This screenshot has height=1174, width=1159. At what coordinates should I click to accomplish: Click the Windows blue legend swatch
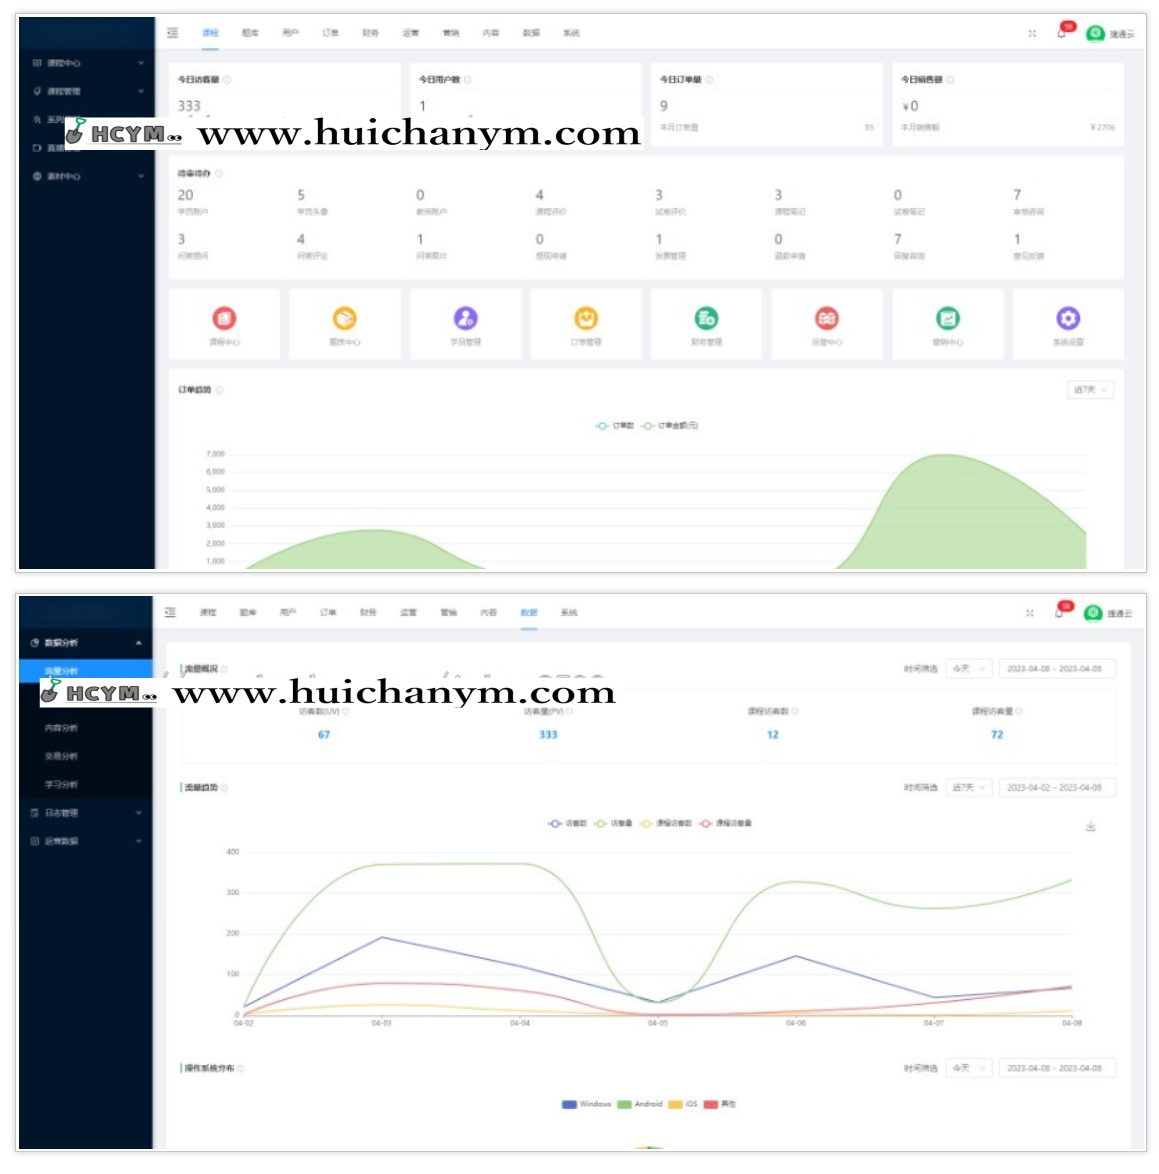point(570,1104)
